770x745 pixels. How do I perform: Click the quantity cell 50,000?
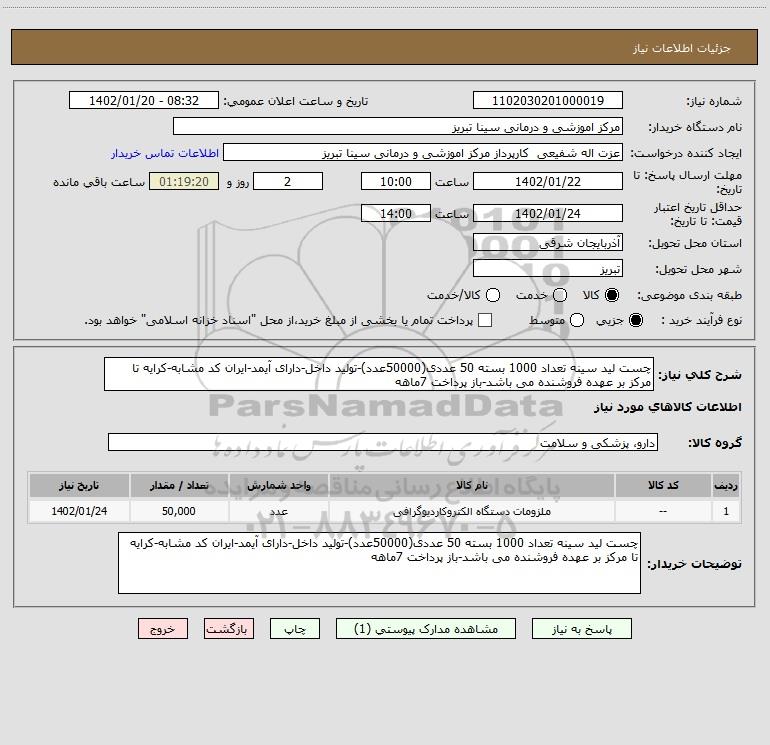[x=179, y=511]
